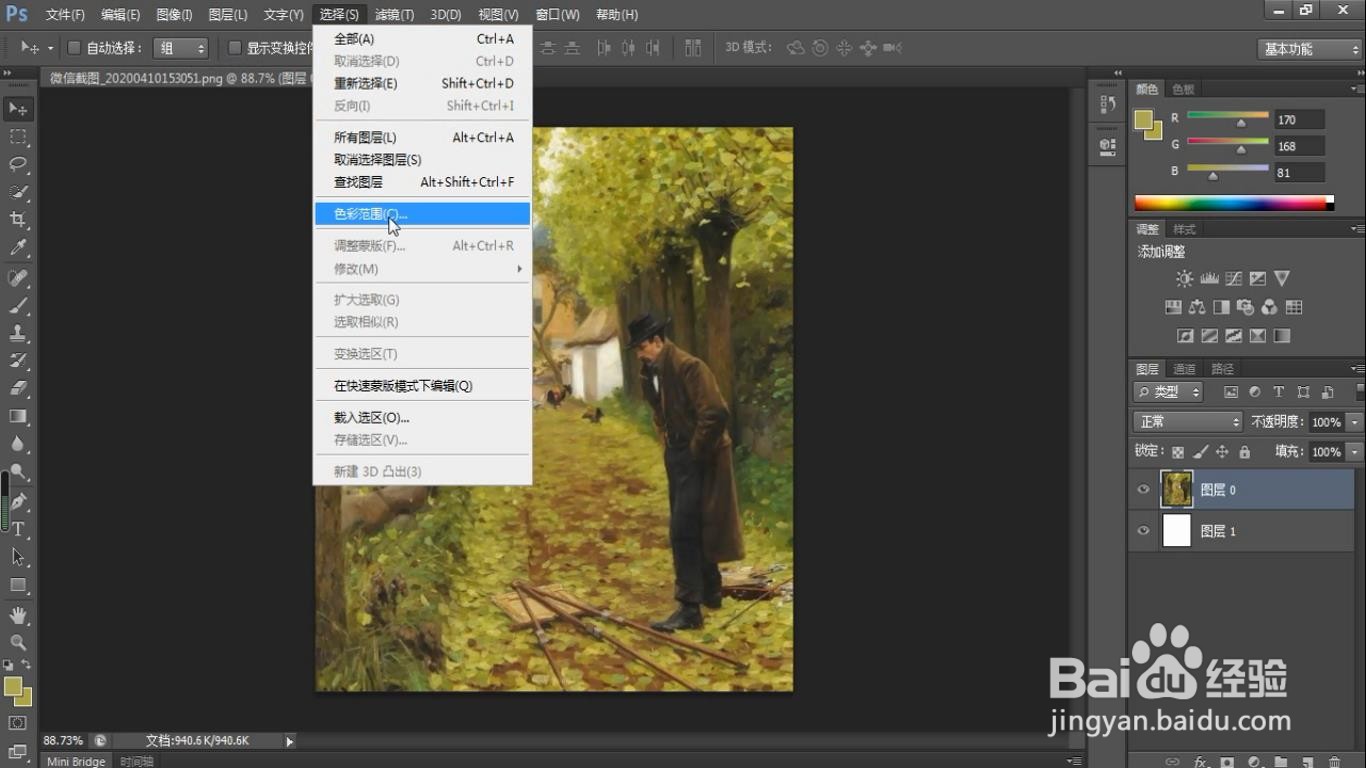Open the collapsed History panel icon
The width and height of the screenshot is (1366, 768).
pos(1107,103)
